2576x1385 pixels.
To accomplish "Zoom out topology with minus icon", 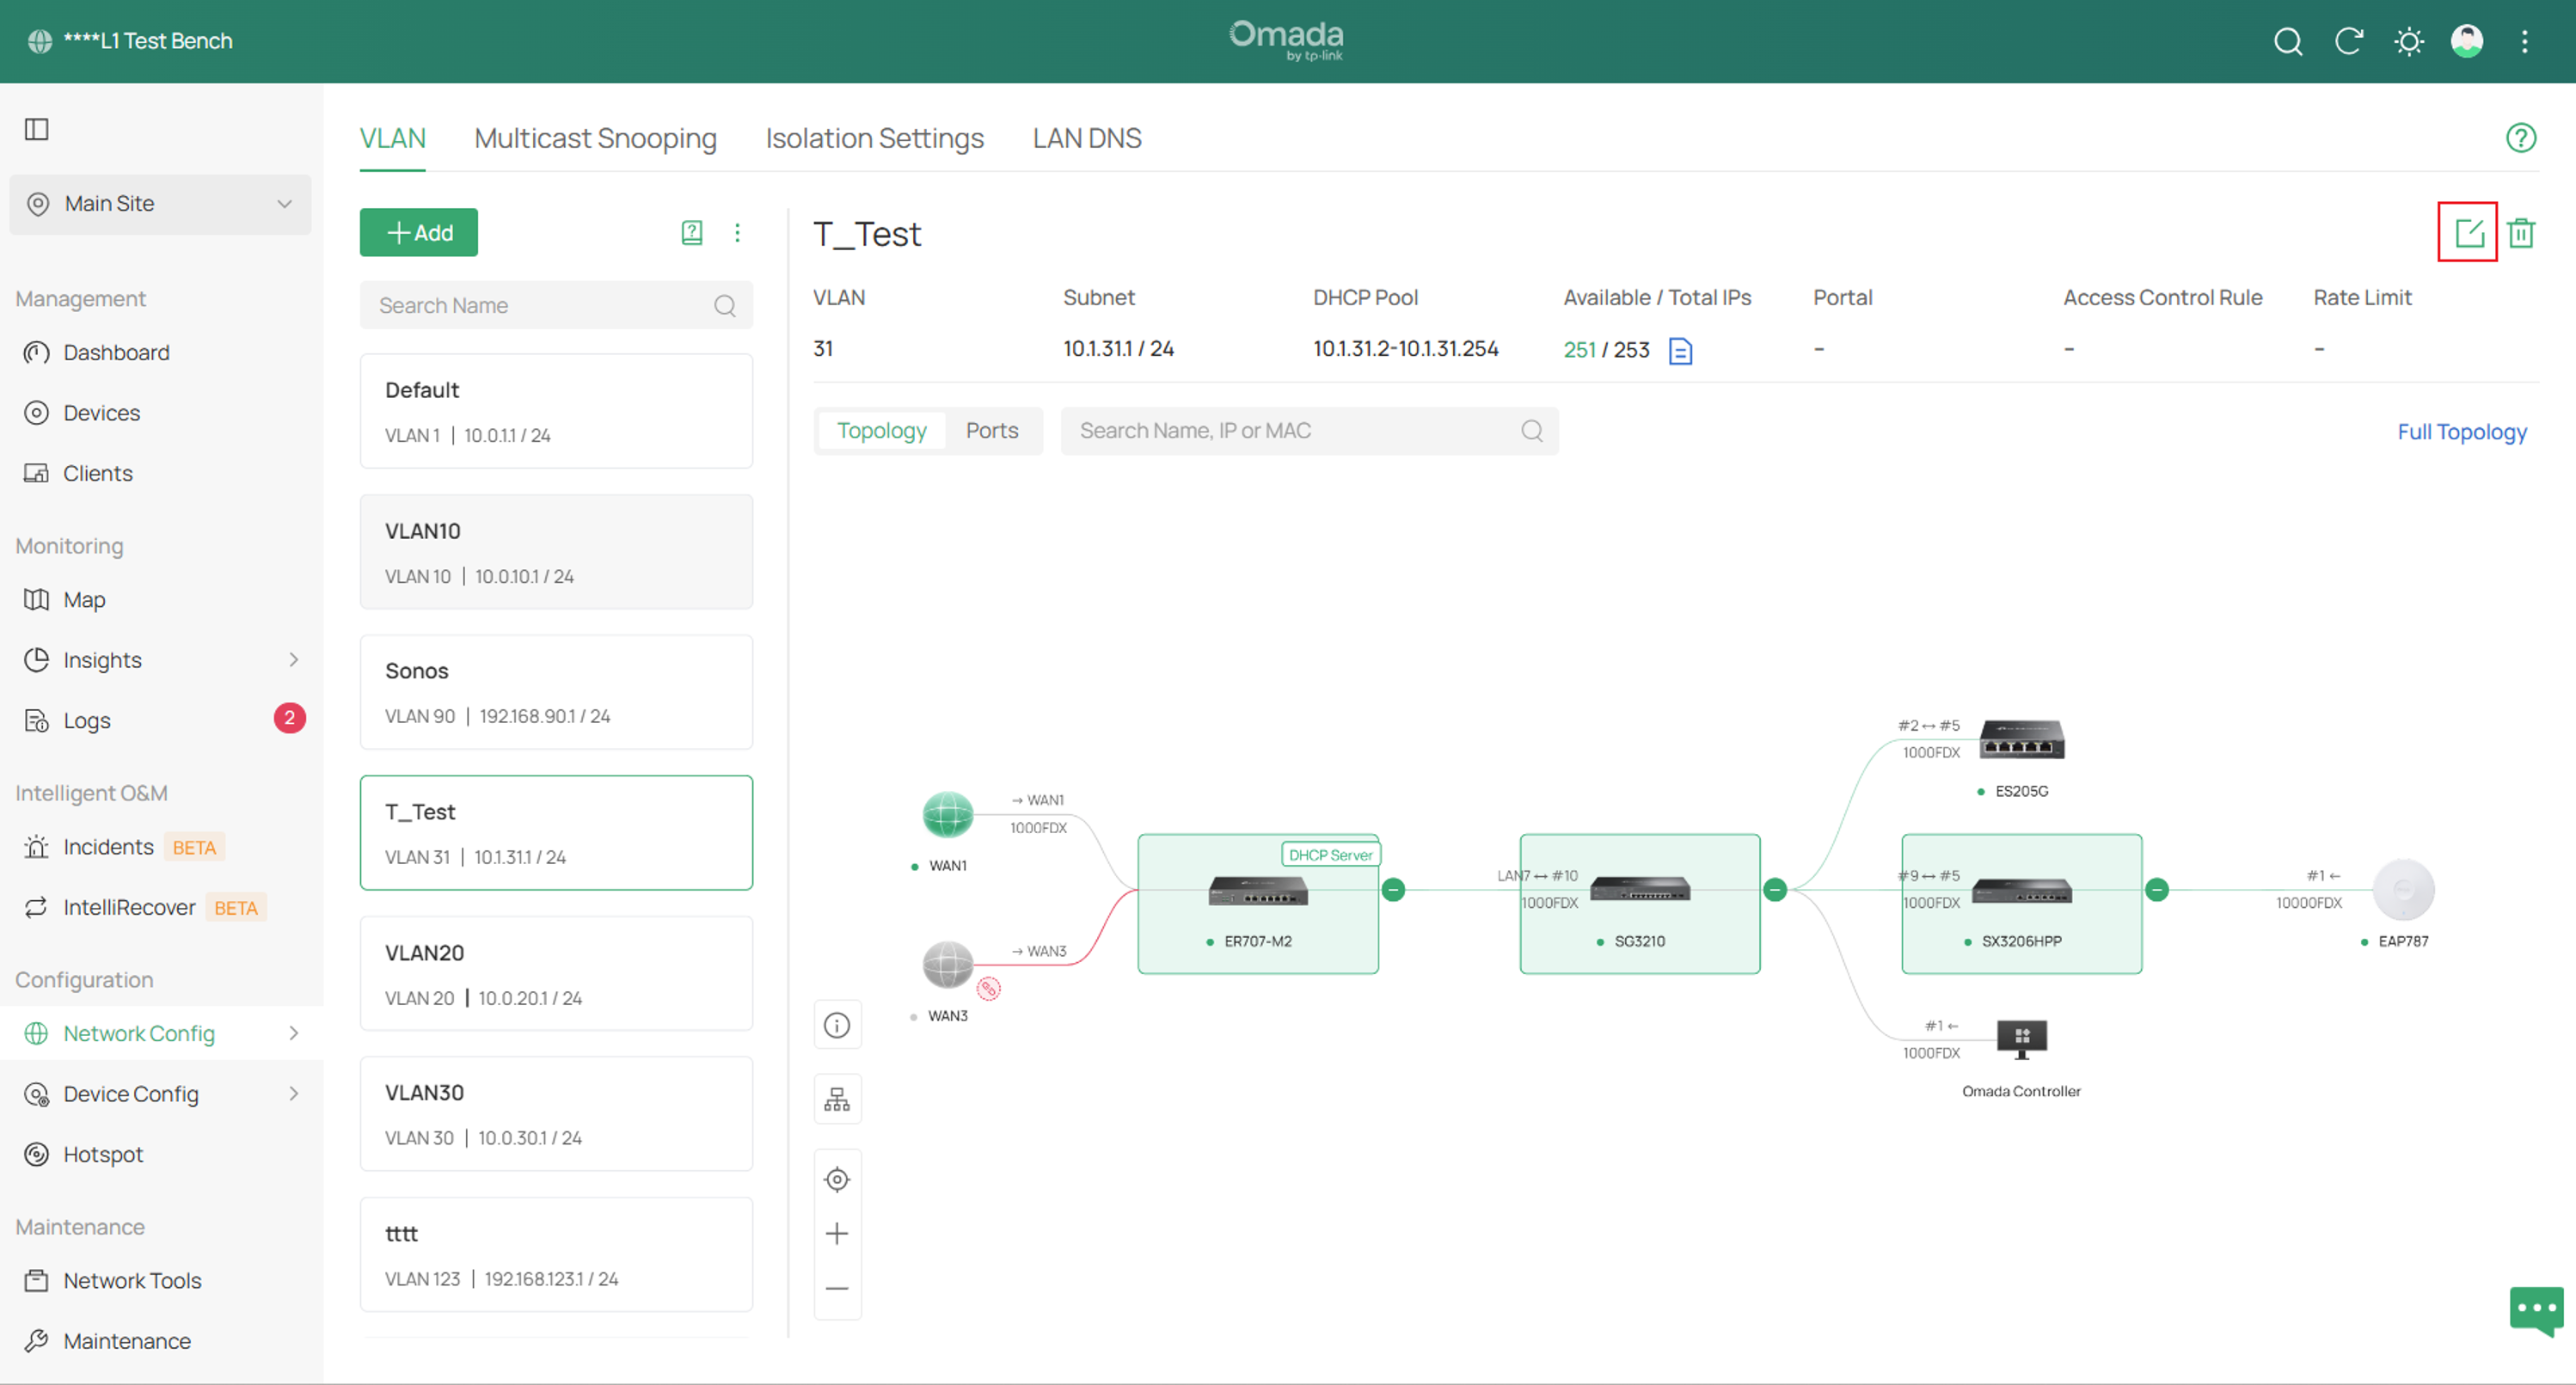I will [837, 1288].
